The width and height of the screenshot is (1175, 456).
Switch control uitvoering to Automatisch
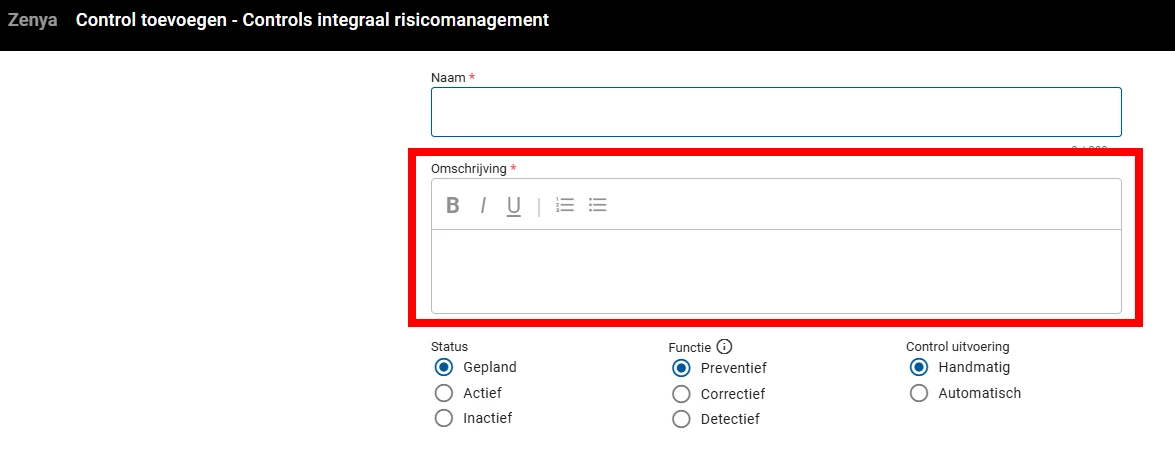(919, 393)
